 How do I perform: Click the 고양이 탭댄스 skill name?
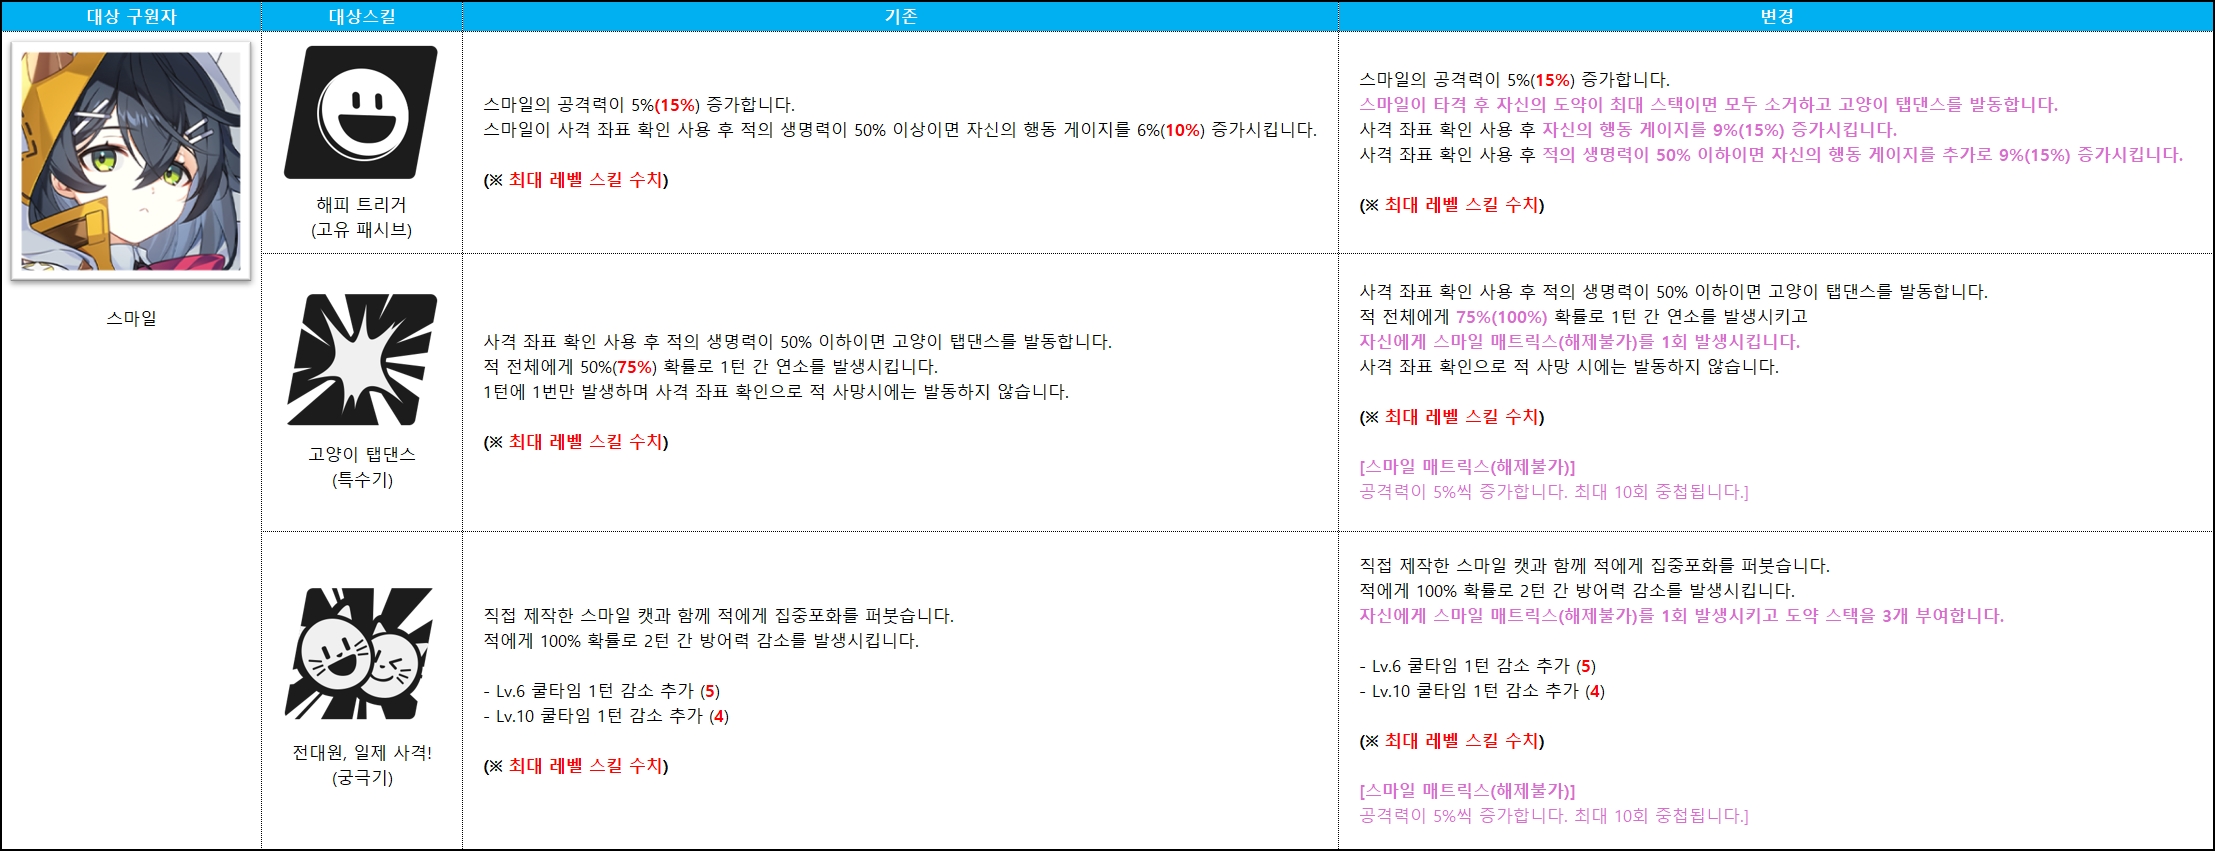[361, 454]
